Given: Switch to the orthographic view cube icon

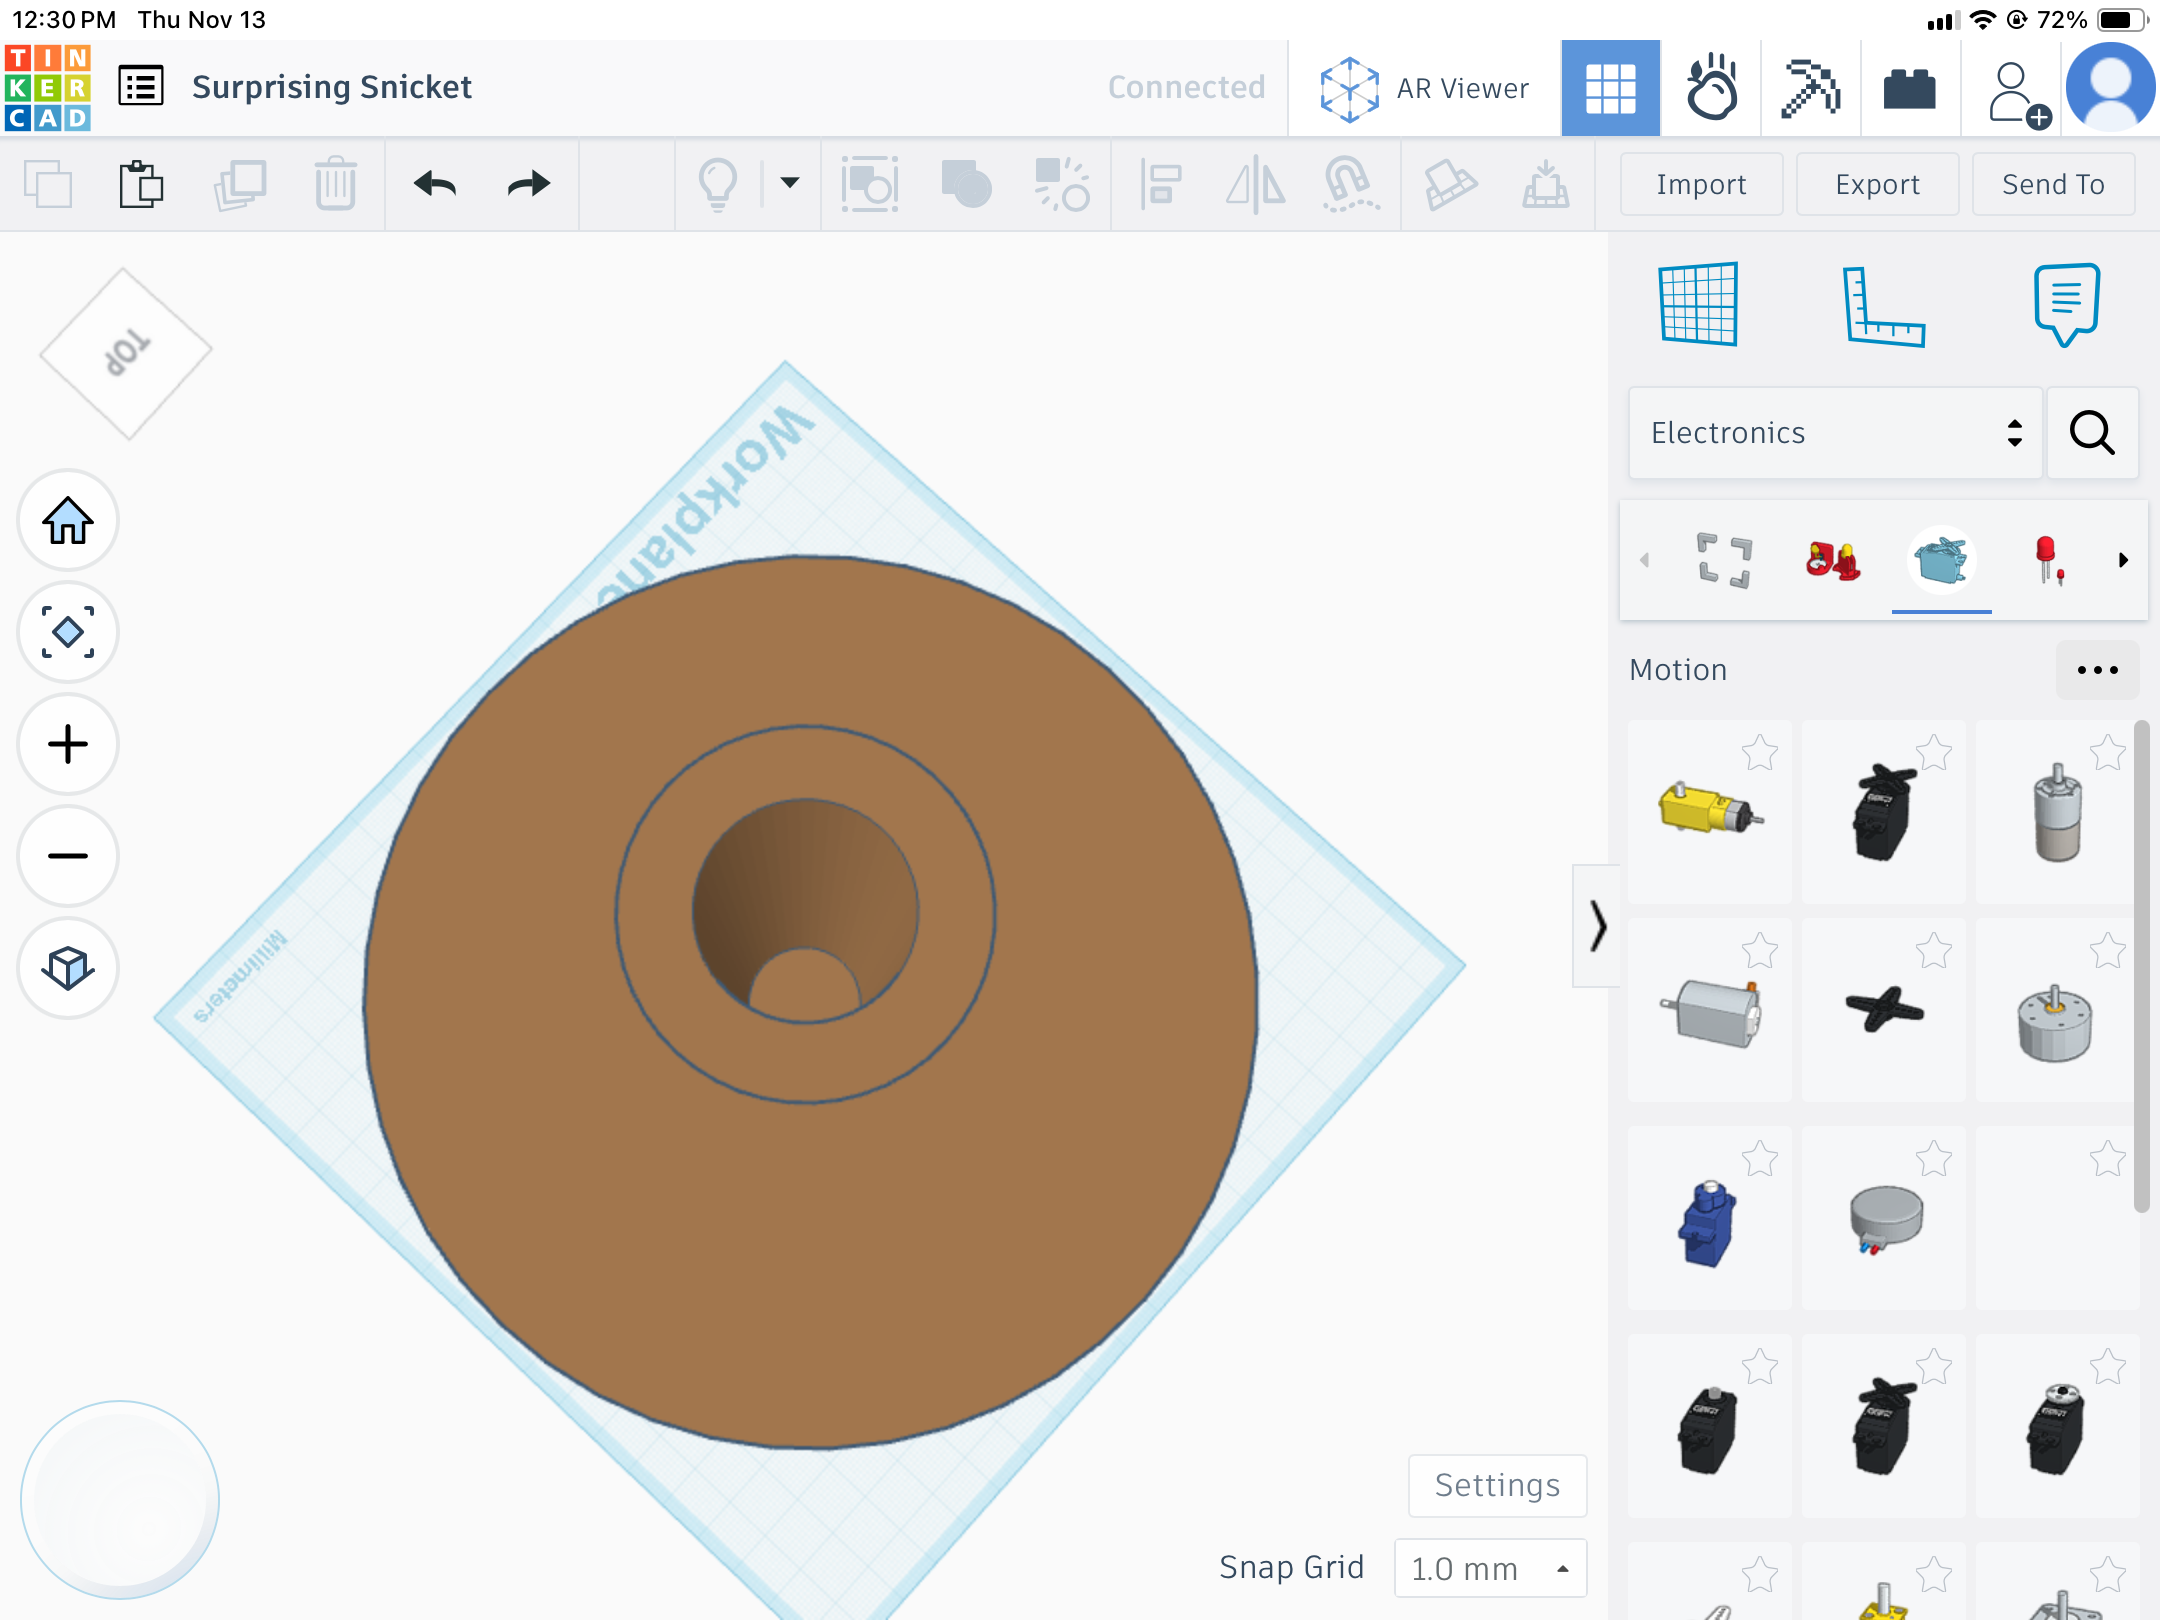Looking at the screenshot, I should coord(68,968).
